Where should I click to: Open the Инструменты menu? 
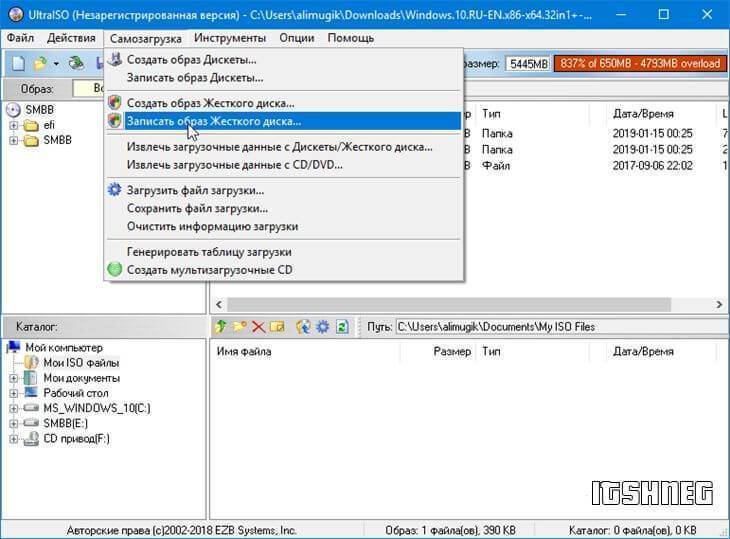(x=230, y=38)
